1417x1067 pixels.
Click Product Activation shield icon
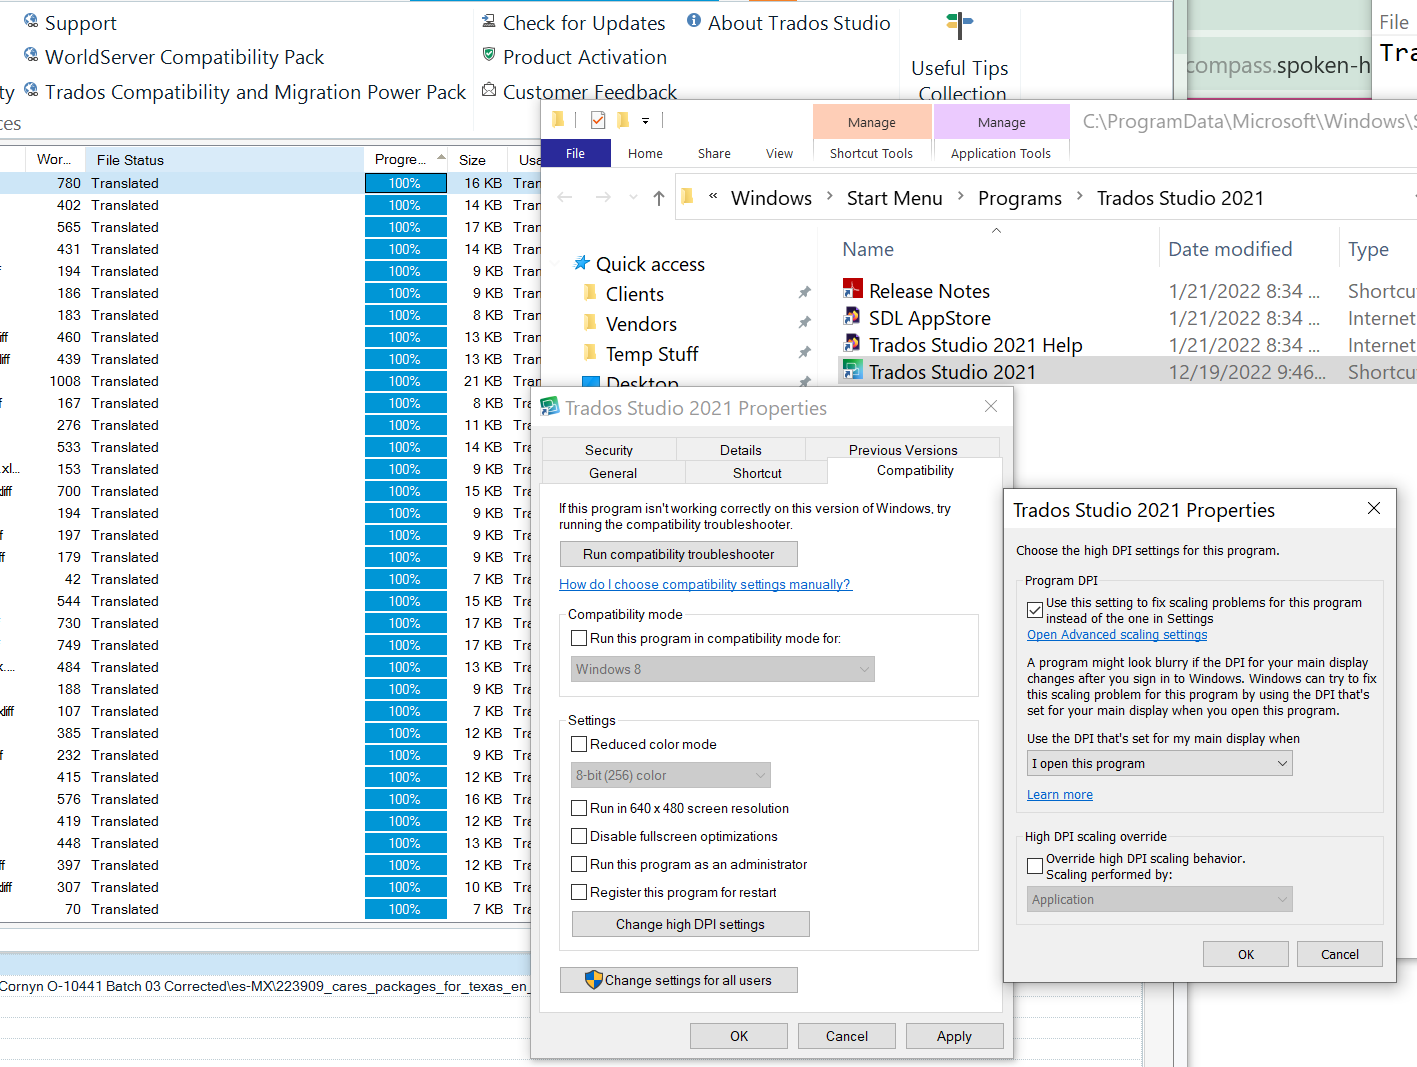click(x=489, y=55)
